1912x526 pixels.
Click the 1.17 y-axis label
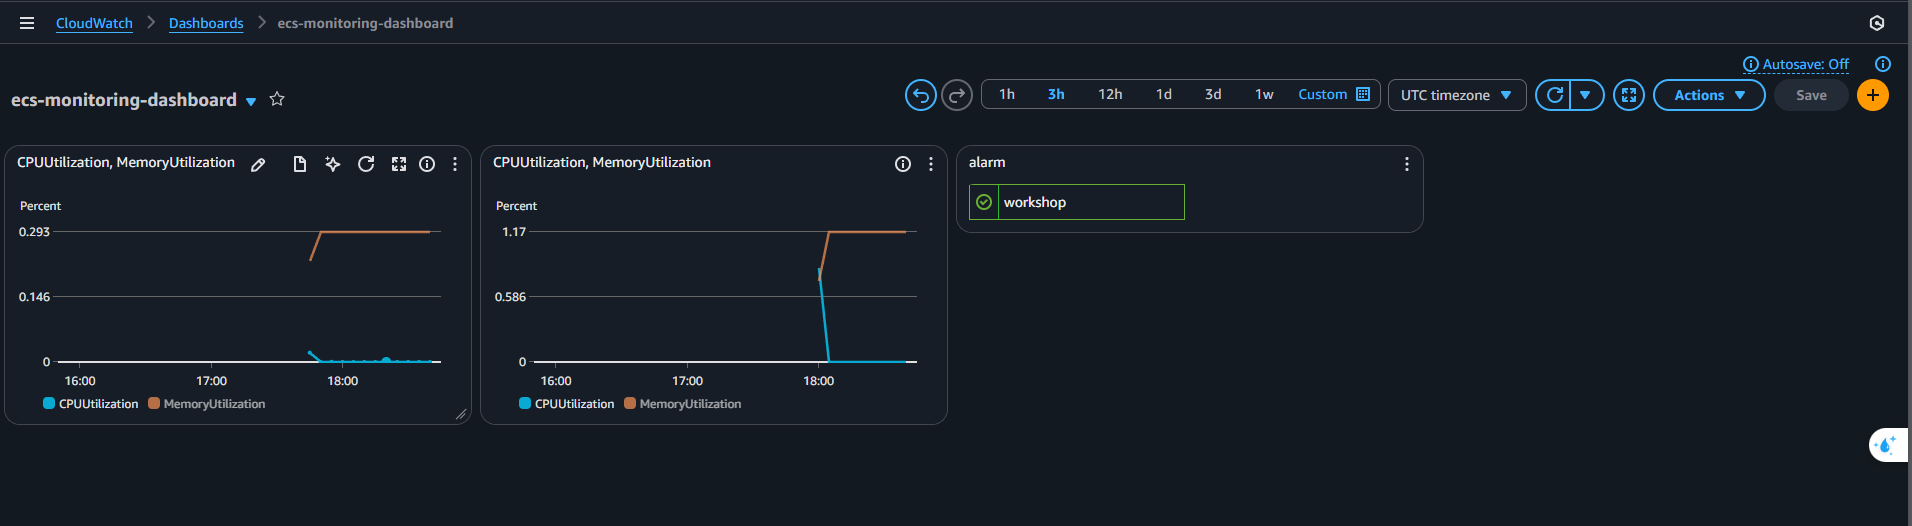click(x=514, y=231)
